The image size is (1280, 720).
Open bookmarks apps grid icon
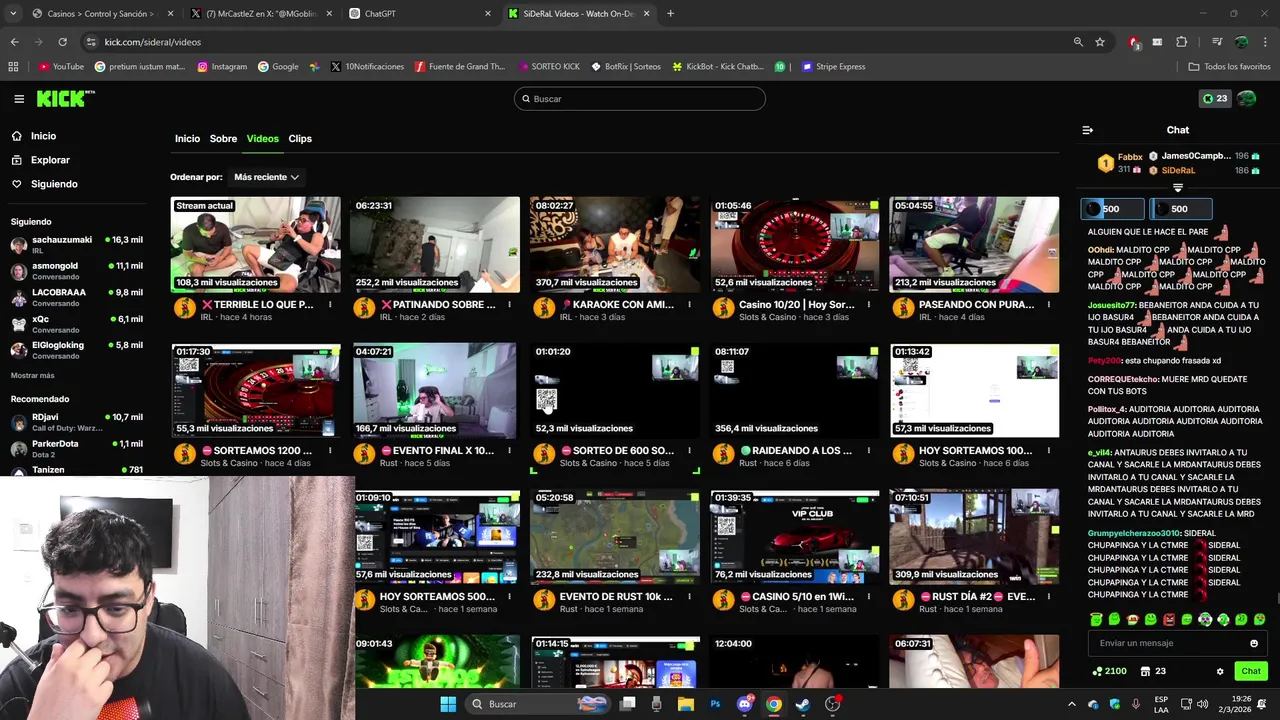point(13,67)
